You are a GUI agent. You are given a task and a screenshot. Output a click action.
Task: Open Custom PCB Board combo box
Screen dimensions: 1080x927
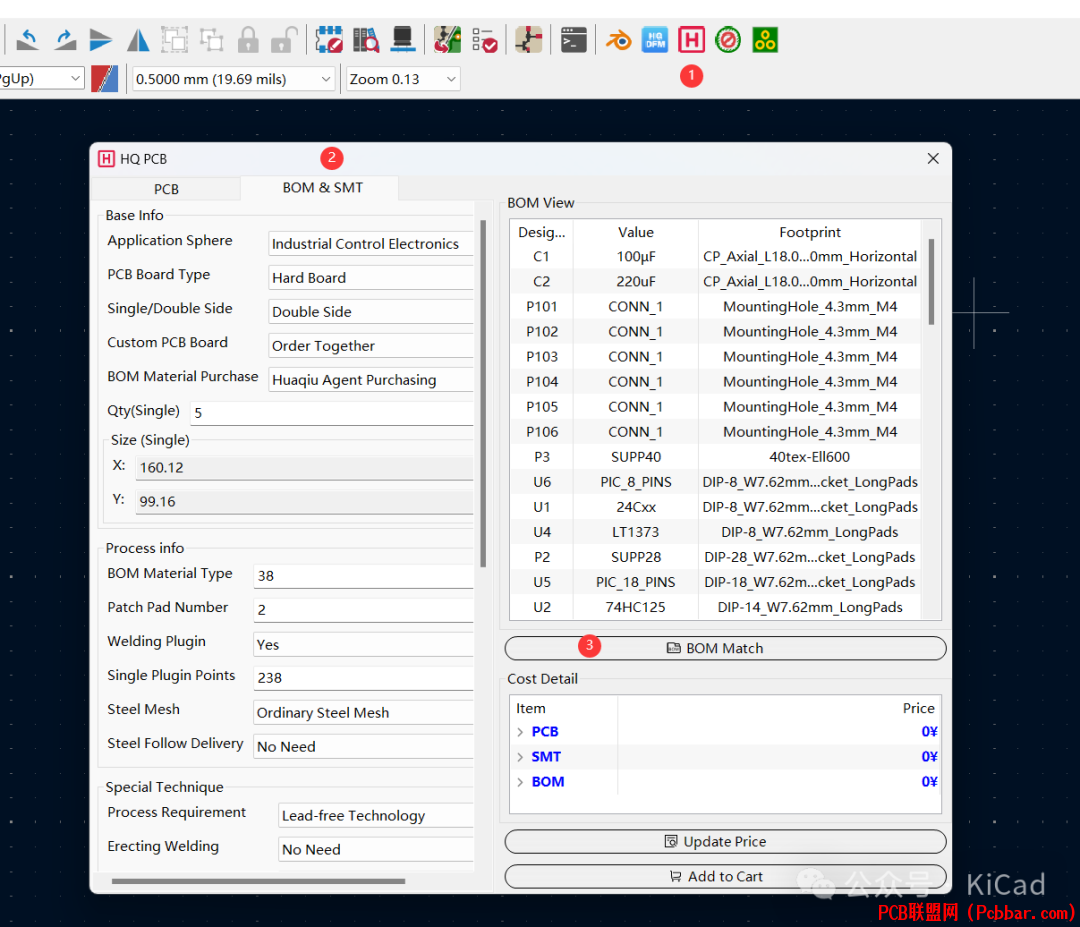coord(371,346)
